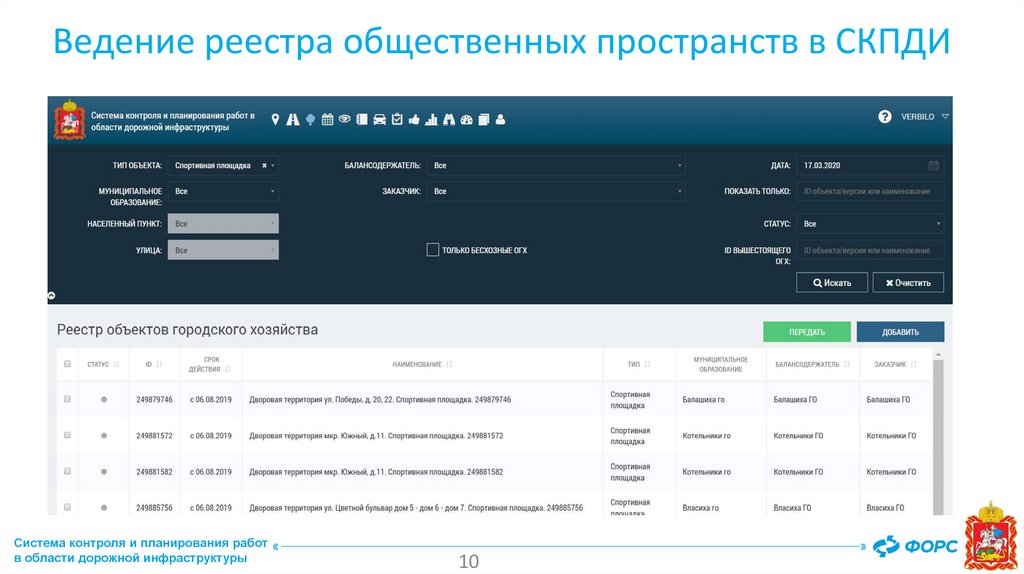
Task: Open the Балансодержатель filter dropdown
Action: pyautogui.click(x=556, y=166)
